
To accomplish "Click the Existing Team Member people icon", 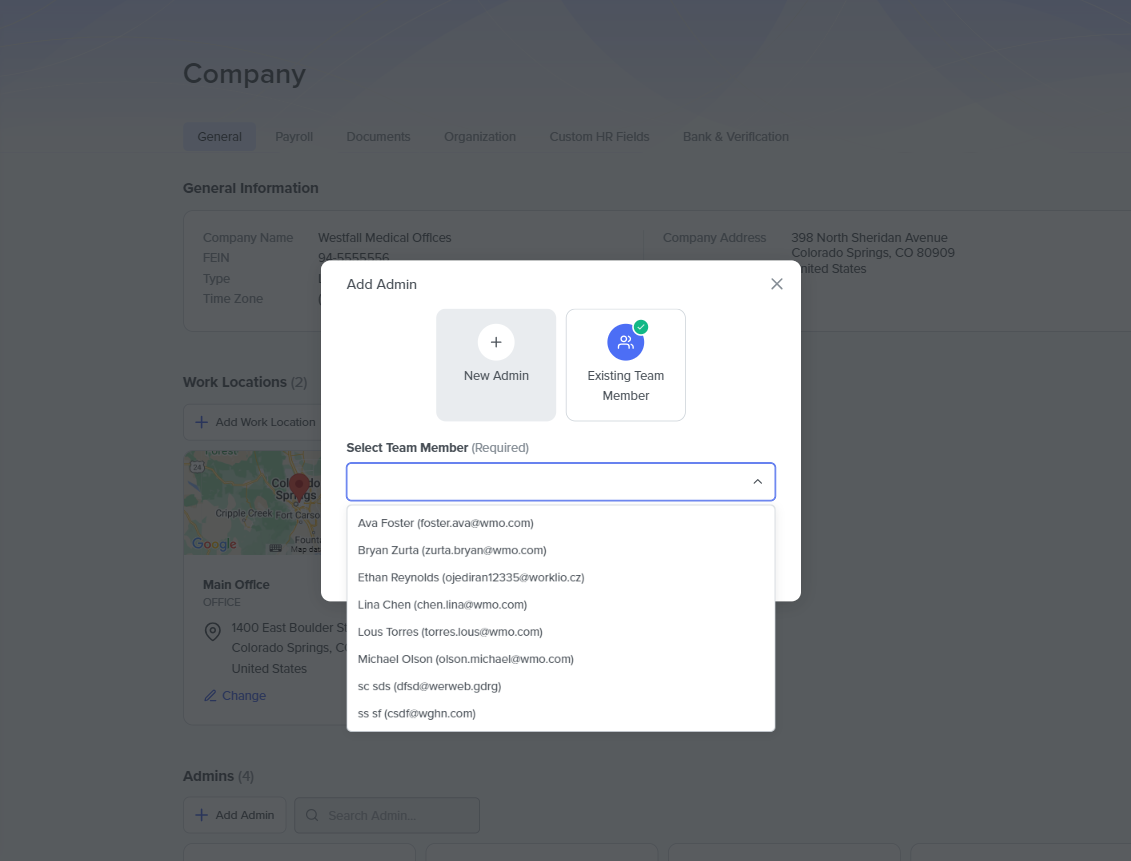I will pos(625,342).
